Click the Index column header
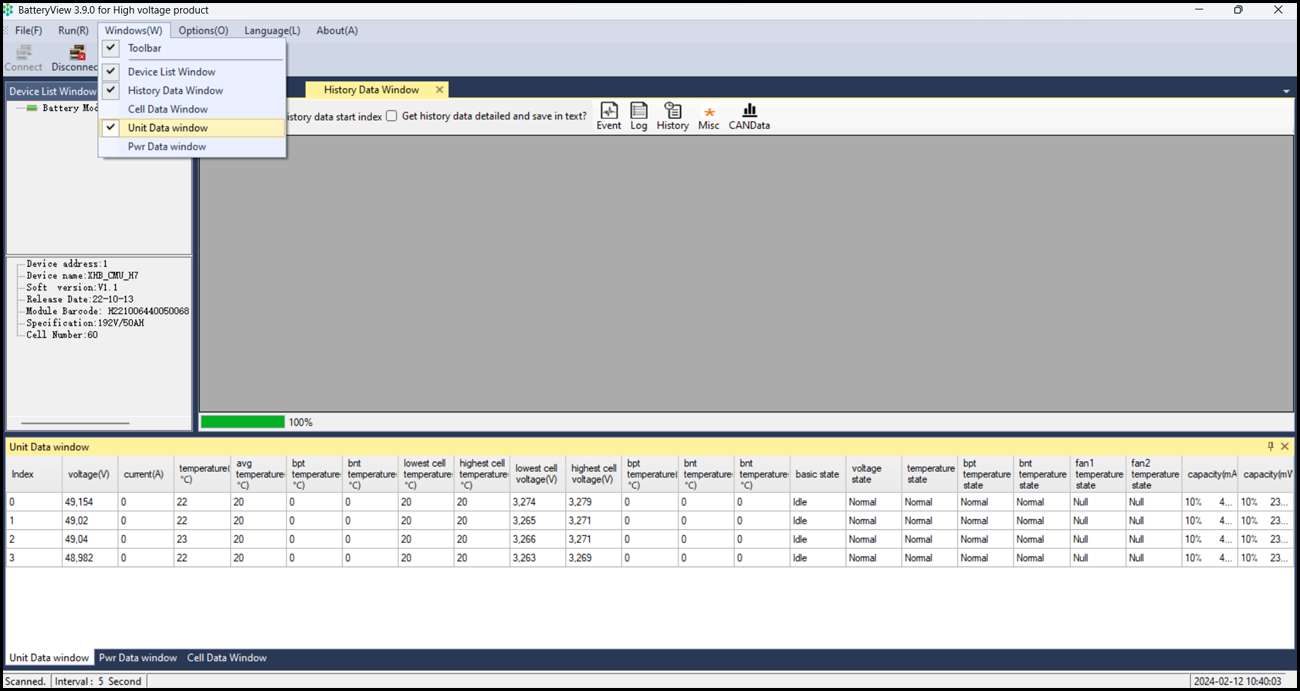Screen dimensions: 1300x691 point(34,474)
